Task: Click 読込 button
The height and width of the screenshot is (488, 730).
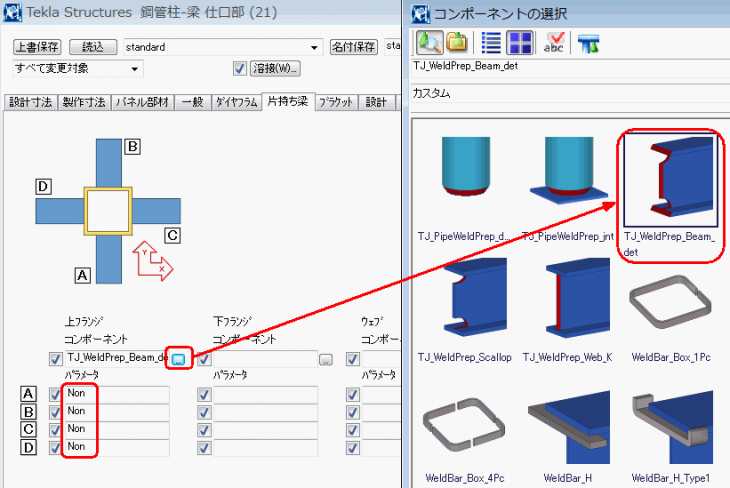Action: tap(93, 47)
